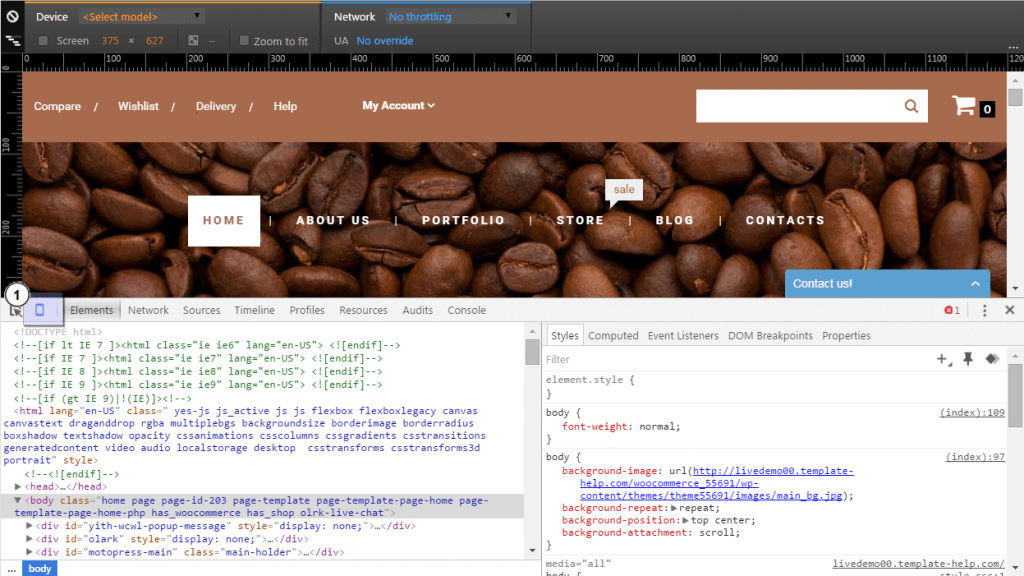Click the emulation more options dots
This screenshot has width=1024, height=576.
tap(1014, 47)
